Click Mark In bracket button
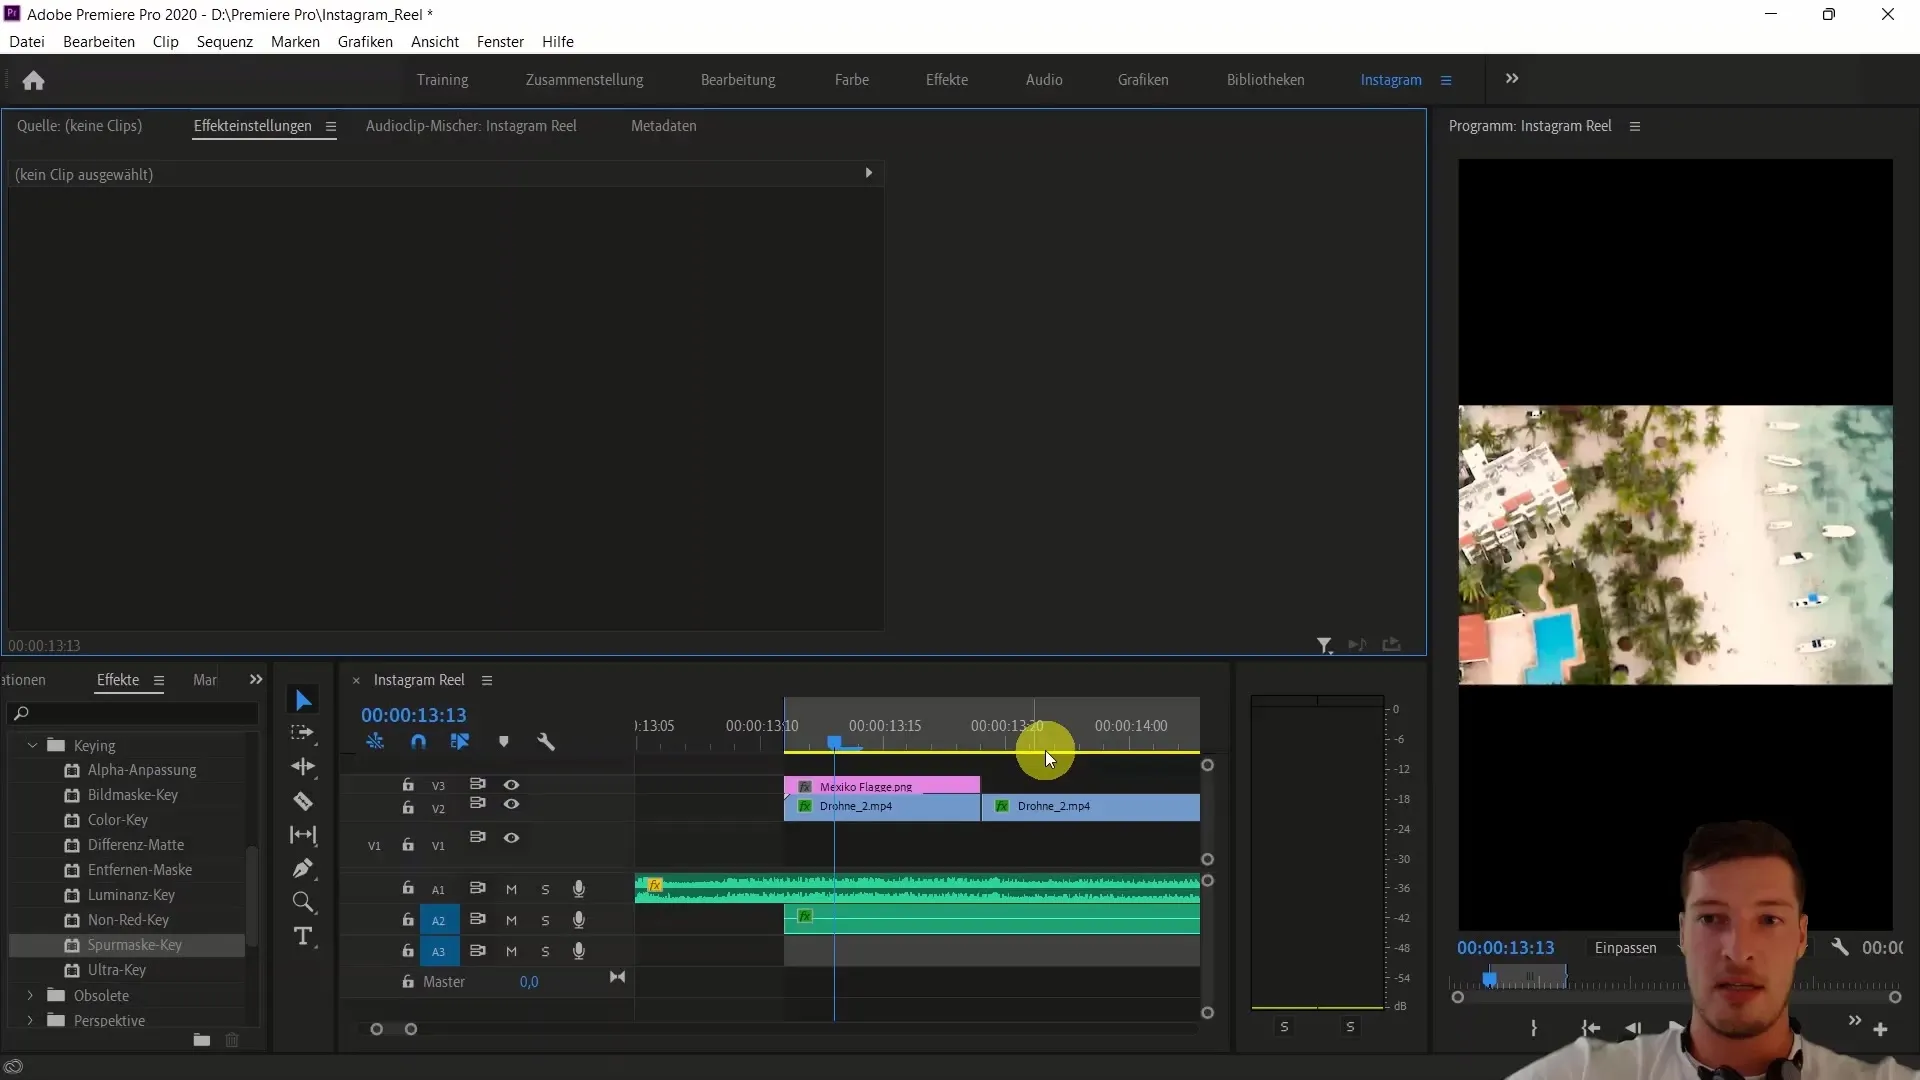The image size is (1920, 1080). 1533,1028
